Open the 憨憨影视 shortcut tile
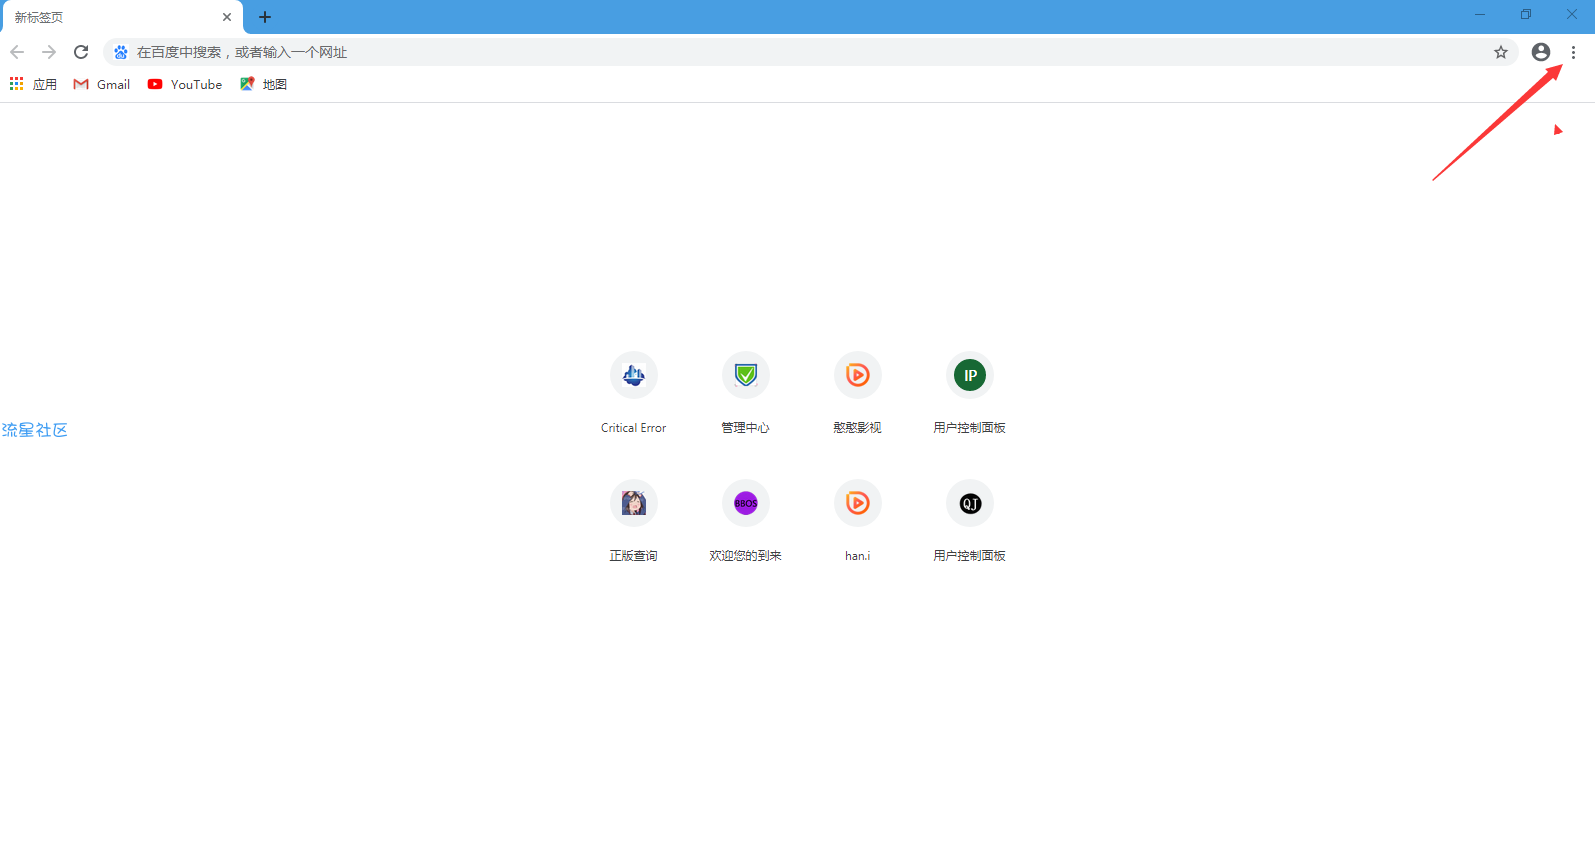1595x860 pixels. [858, 393]
